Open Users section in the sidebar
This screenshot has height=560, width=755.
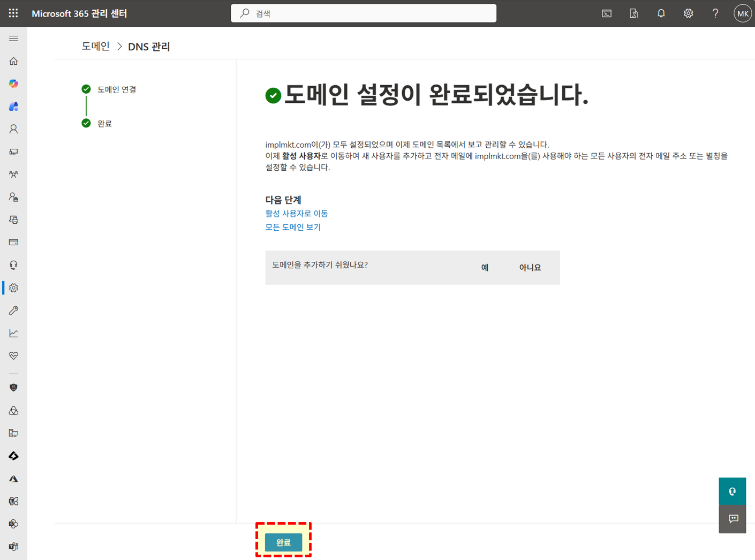pyautogui.click(x=14, y=129)
